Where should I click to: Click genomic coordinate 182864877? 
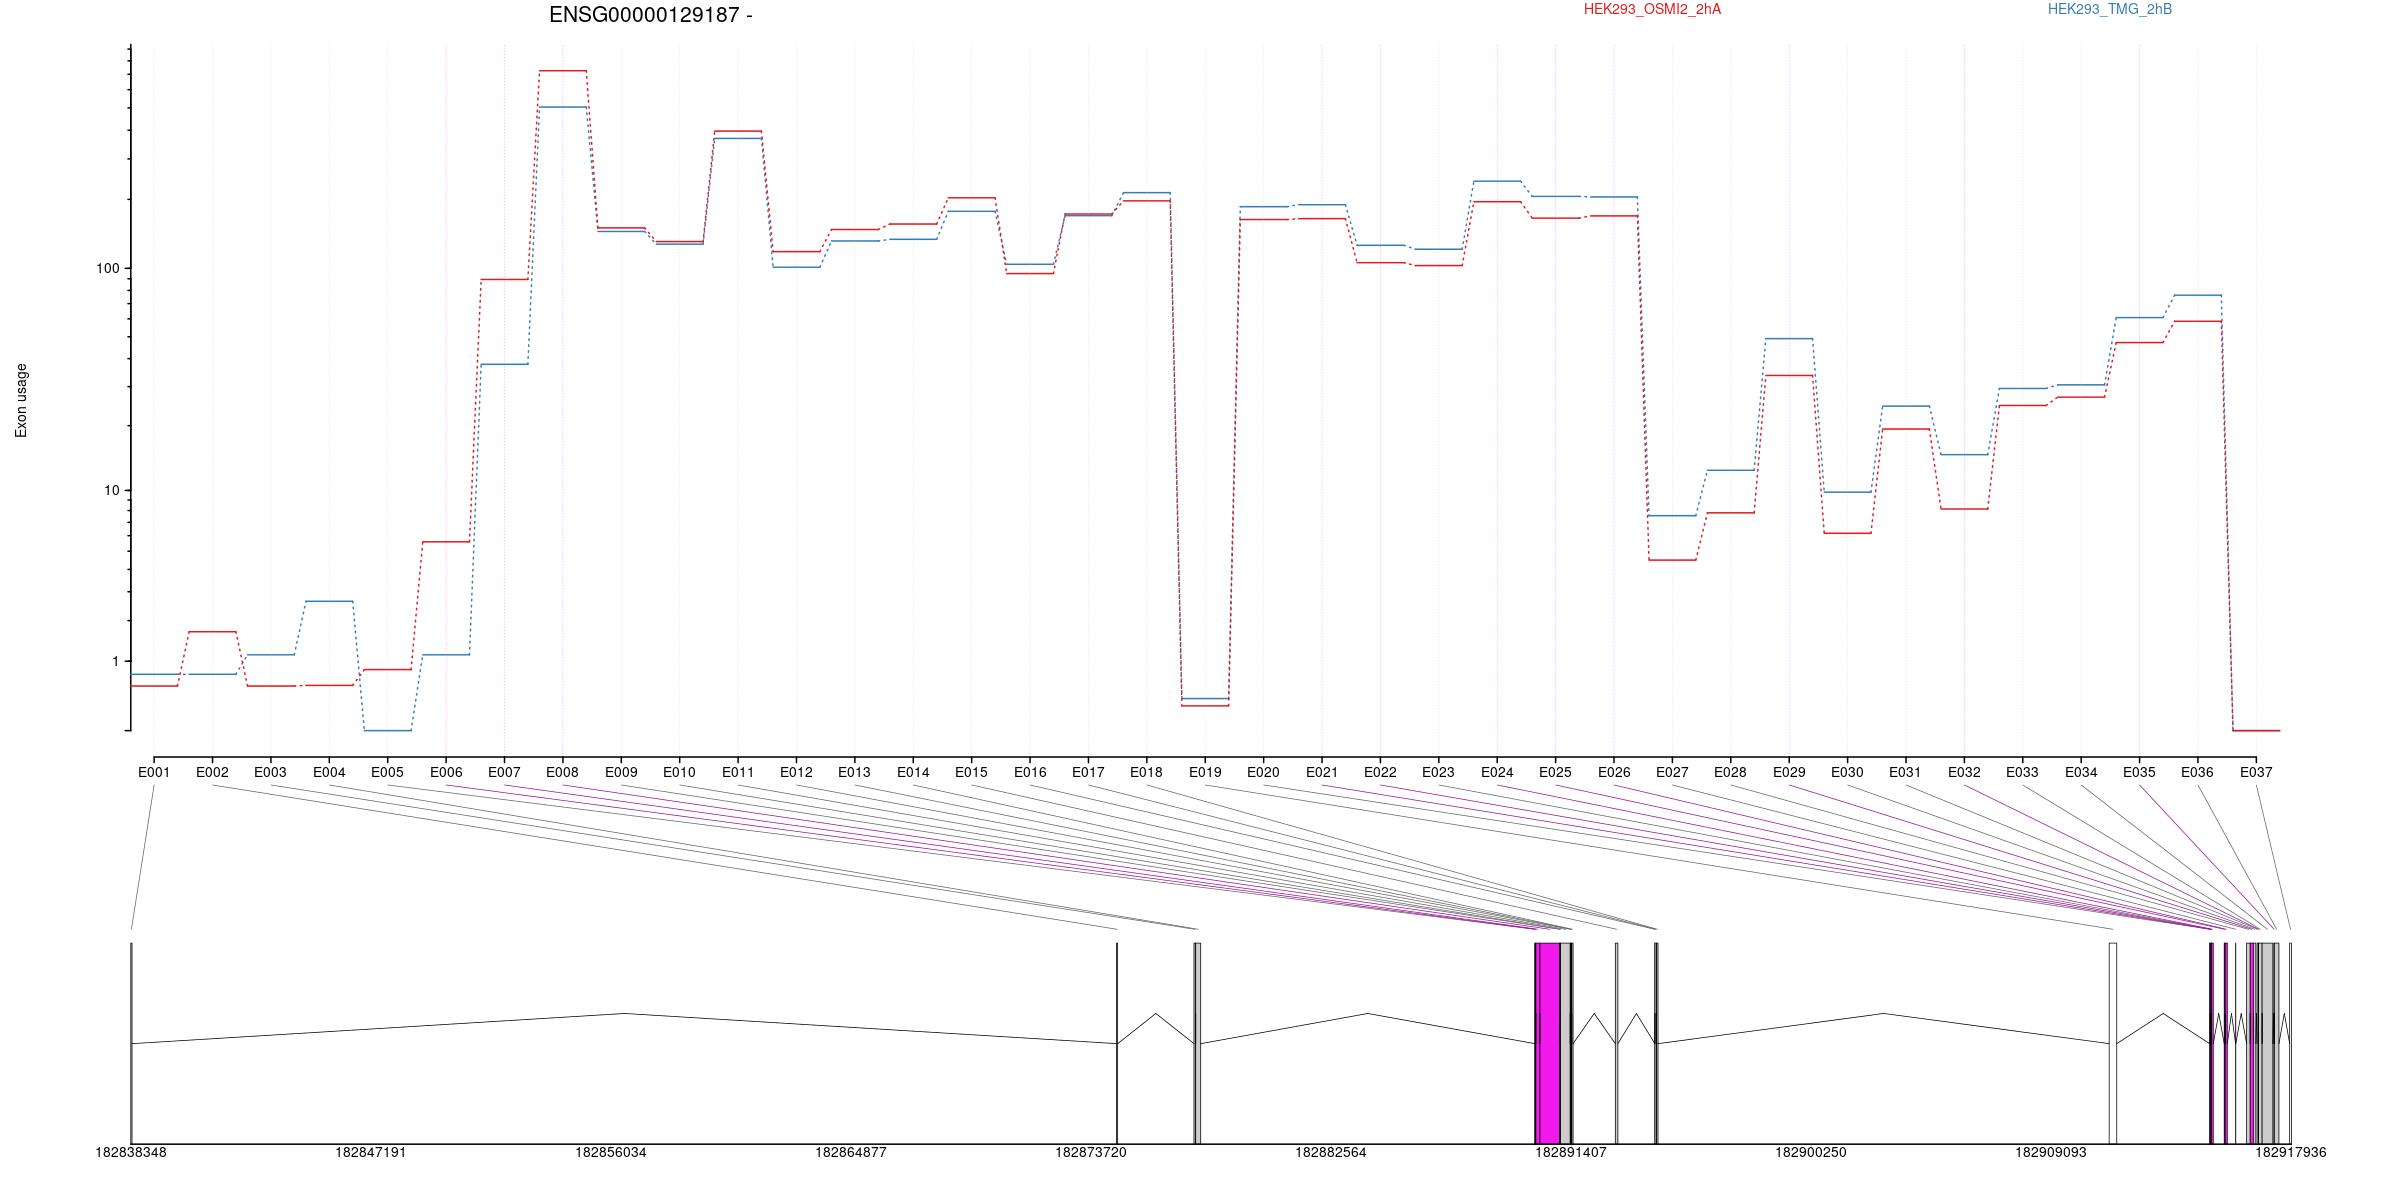851,1153
